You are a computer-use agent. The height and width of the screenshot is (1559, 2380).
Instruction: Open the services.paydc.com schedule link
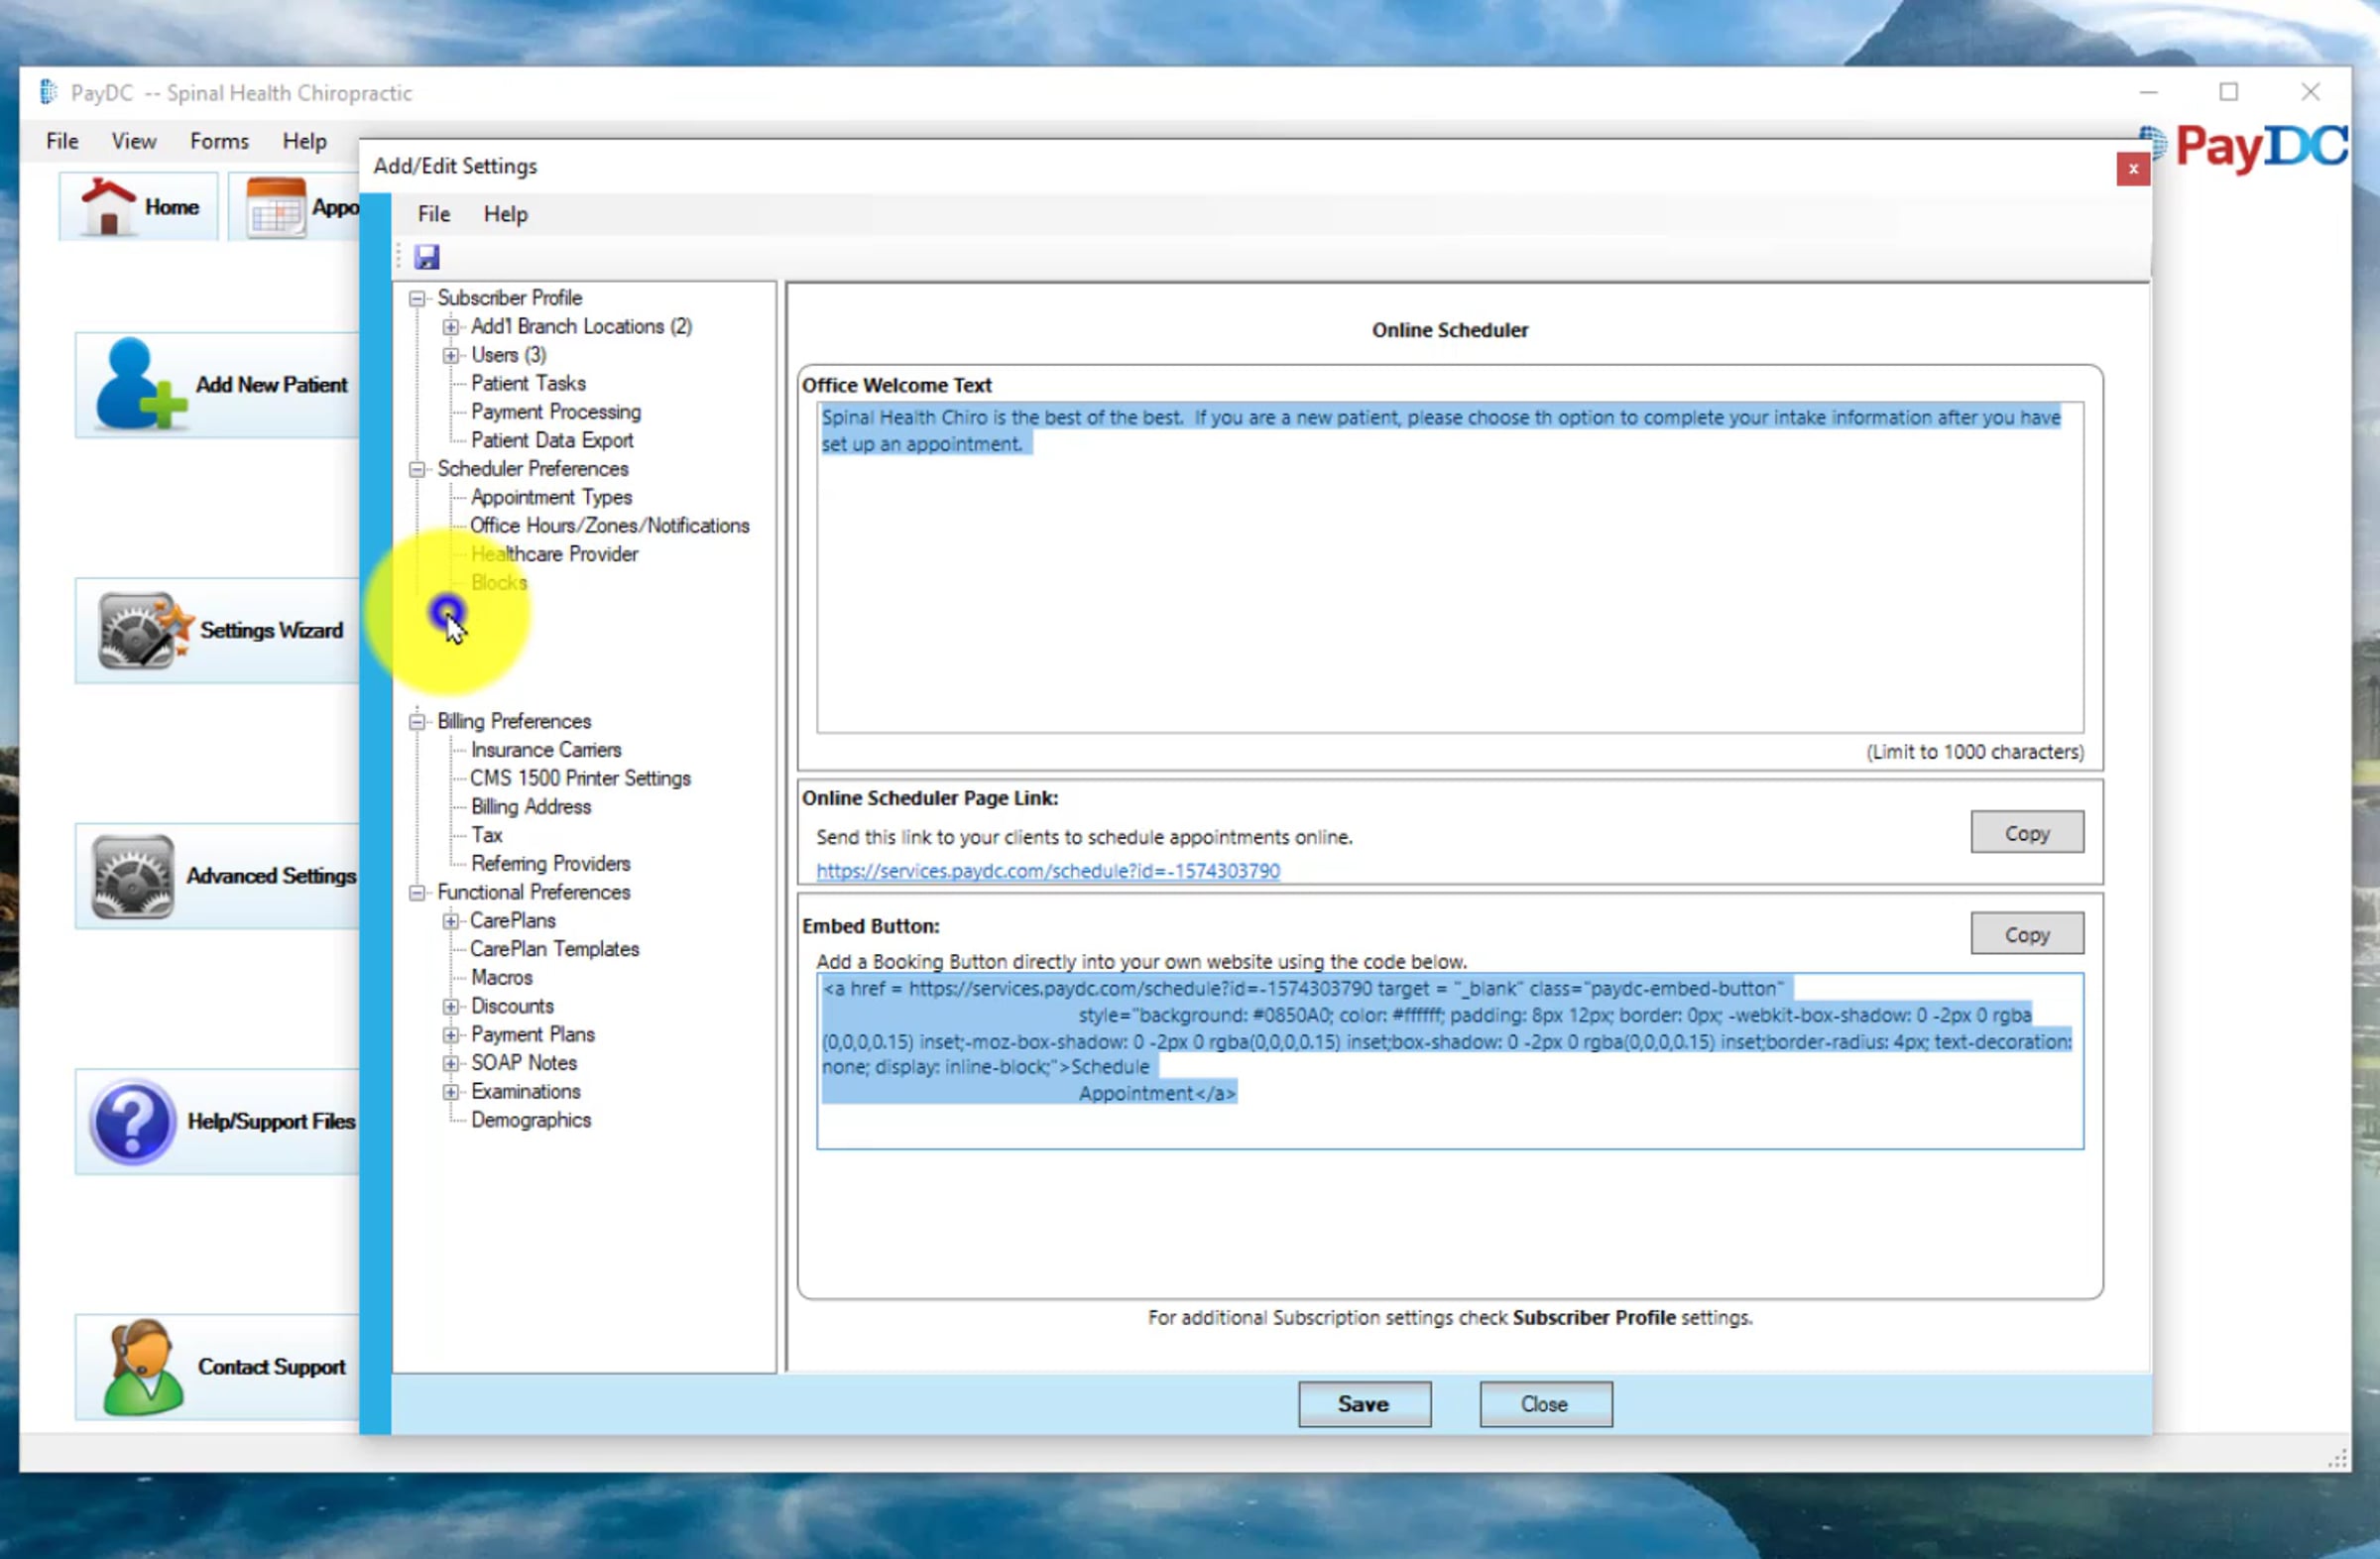[x=1047, y=871]
